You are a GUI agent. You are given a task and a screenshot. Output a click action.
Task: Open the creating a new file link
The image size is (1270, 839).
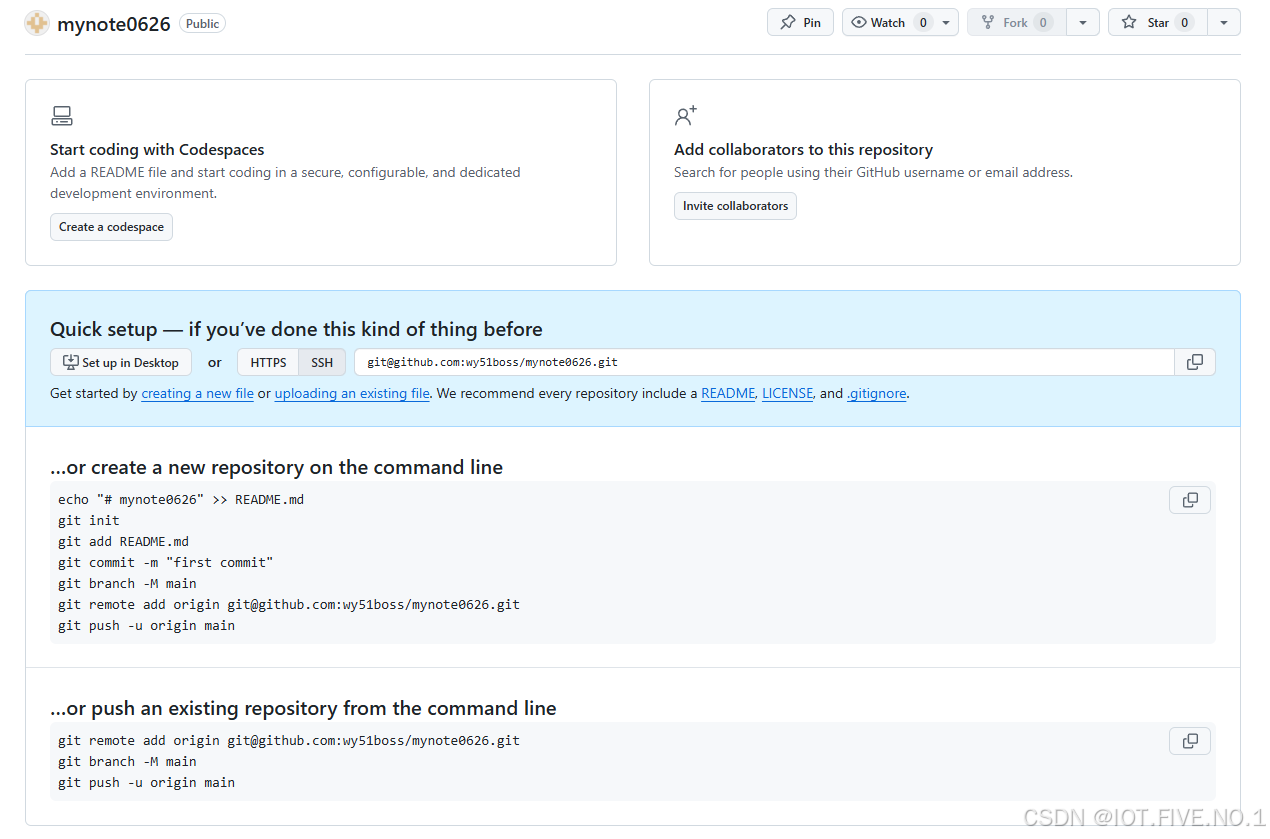point(197,393)
